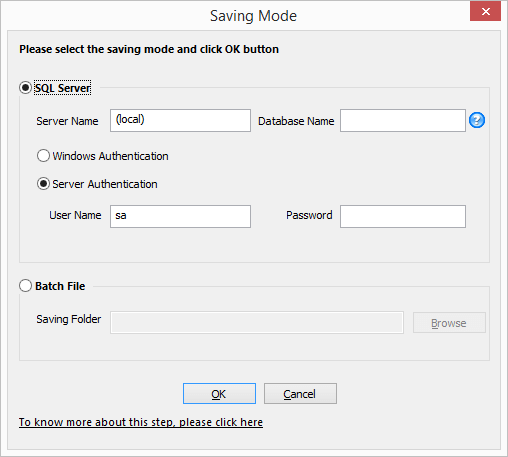Click the 'Please select the saving mode' heading

click(x=149, y=49)
